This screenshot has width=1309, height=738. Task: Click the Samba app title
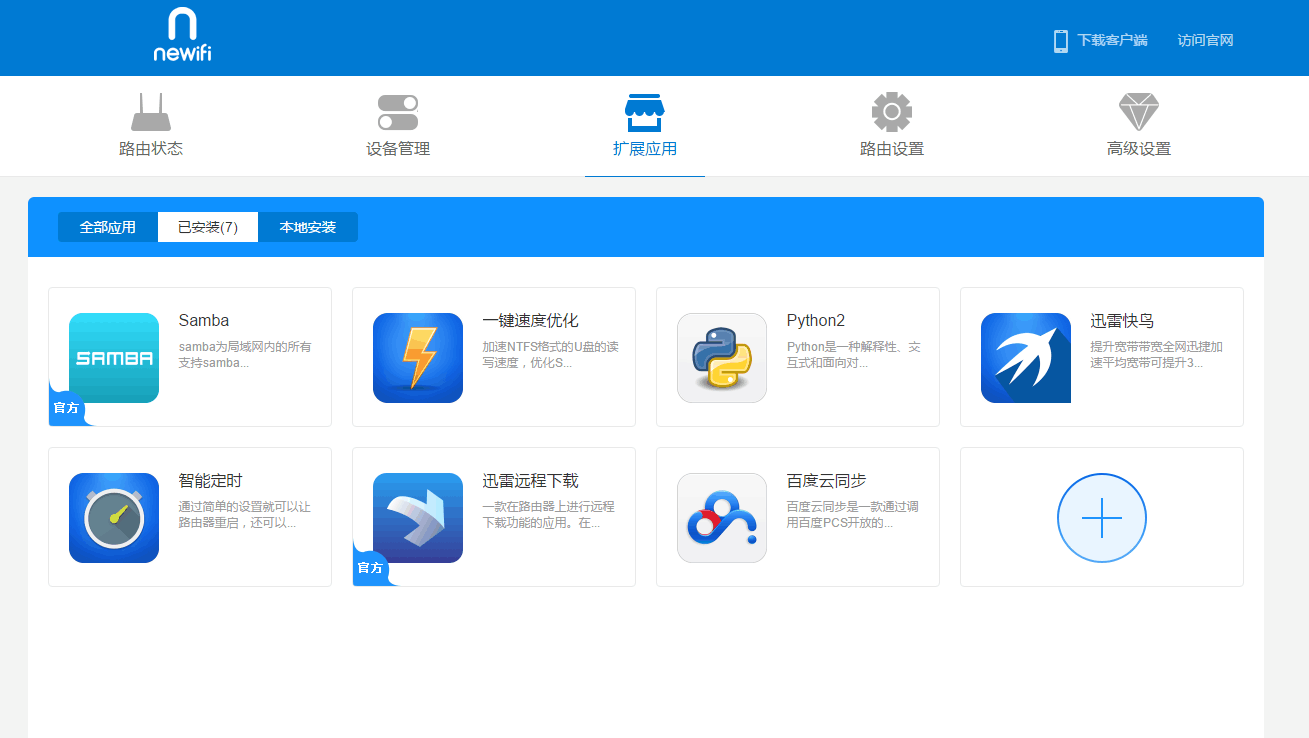(x=204, y=321)
